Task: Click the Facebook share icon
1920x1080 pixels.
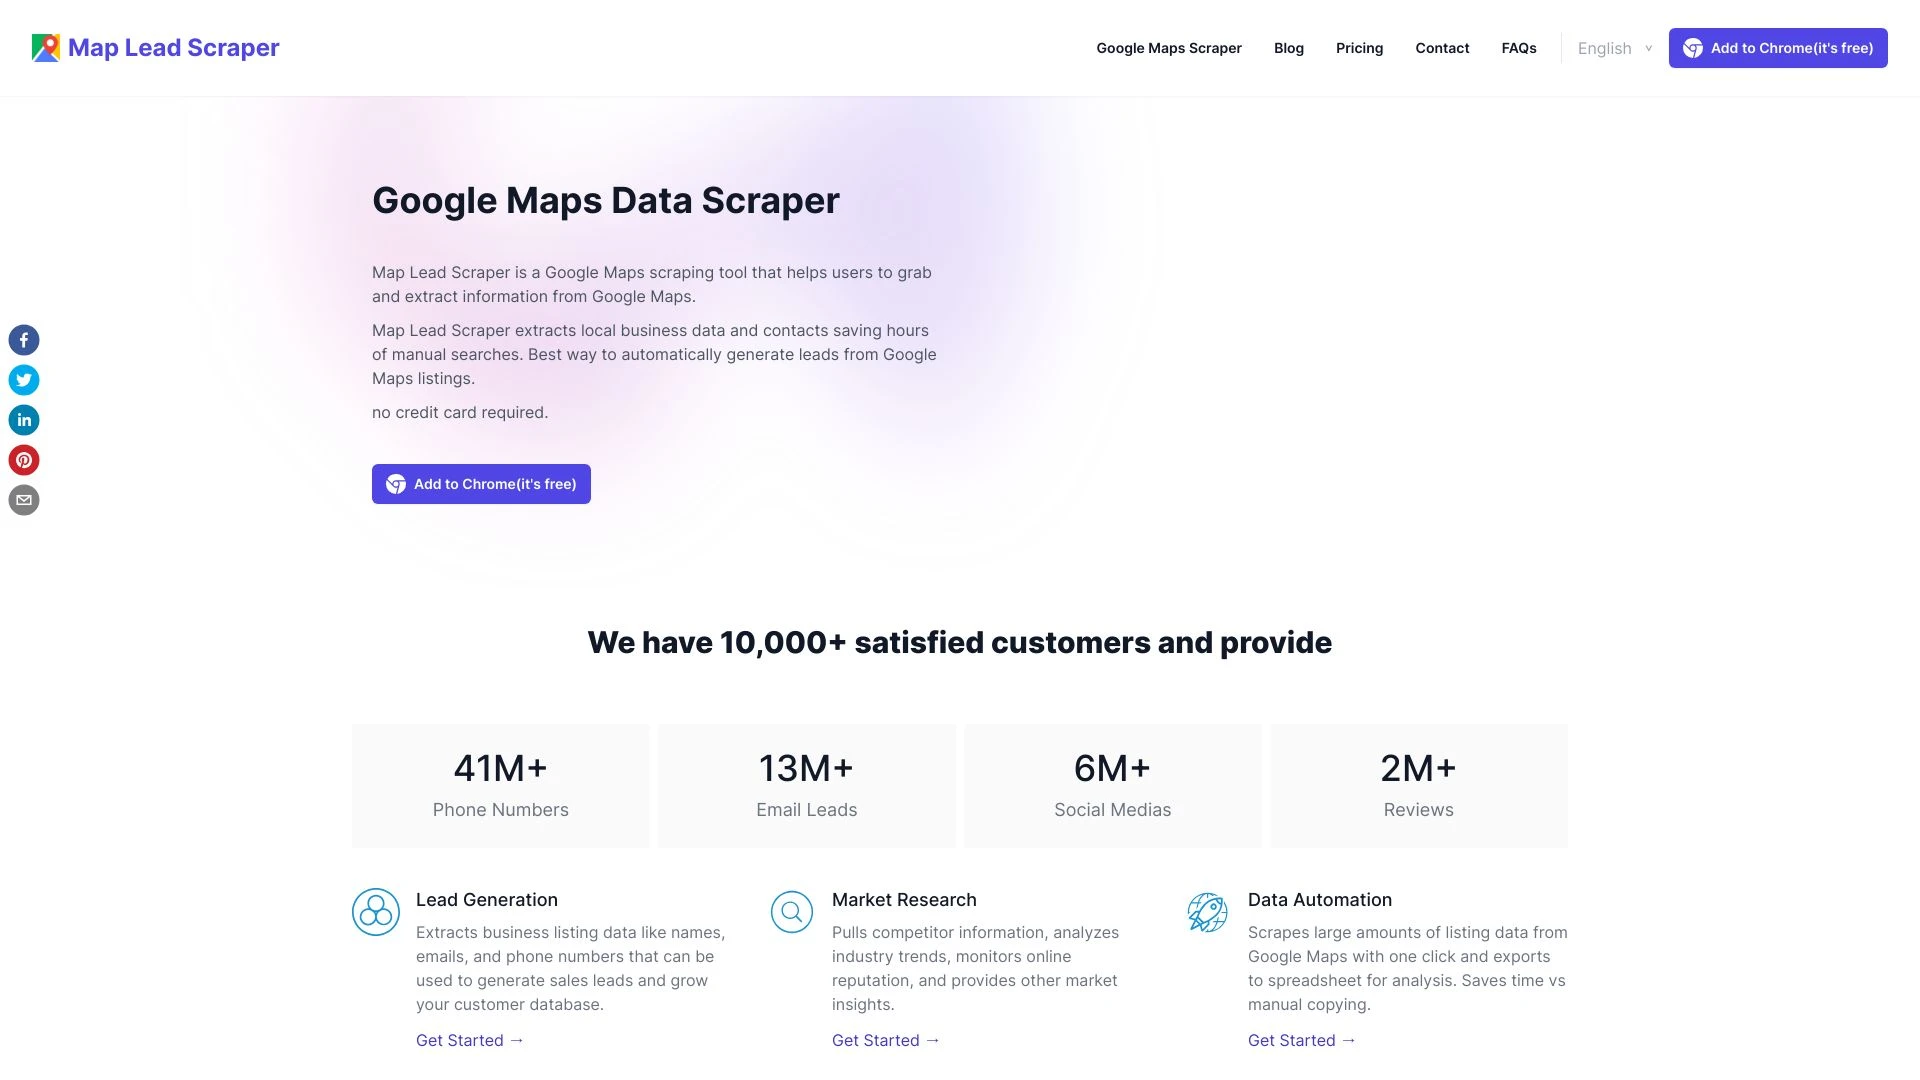Action: (24, 340)
